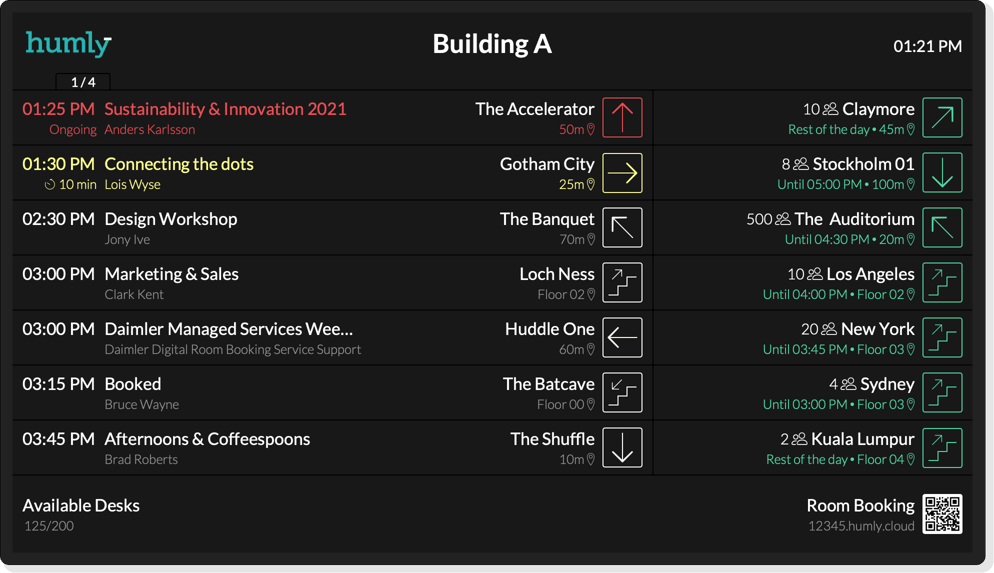
Task: Click the 12345.humly.cloud booking link
Action: coord(861,526)
